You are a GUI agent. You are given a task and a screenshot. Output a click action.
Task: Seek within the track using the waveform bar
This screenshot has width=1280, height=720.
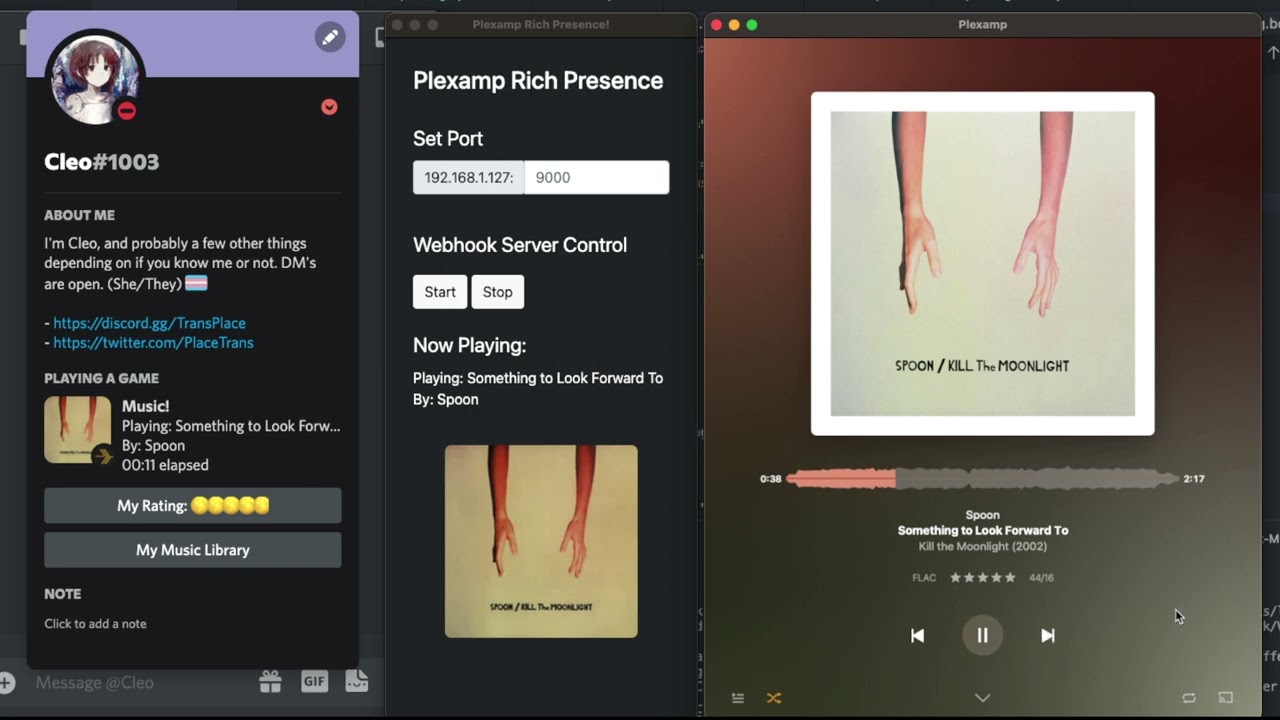click(982, 478)
